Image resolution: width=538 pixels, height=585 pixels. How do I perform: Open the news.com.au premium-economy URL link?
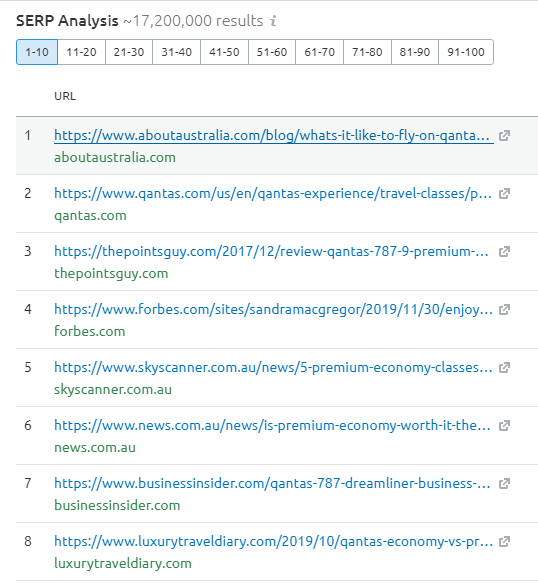[x=273, y=425]
